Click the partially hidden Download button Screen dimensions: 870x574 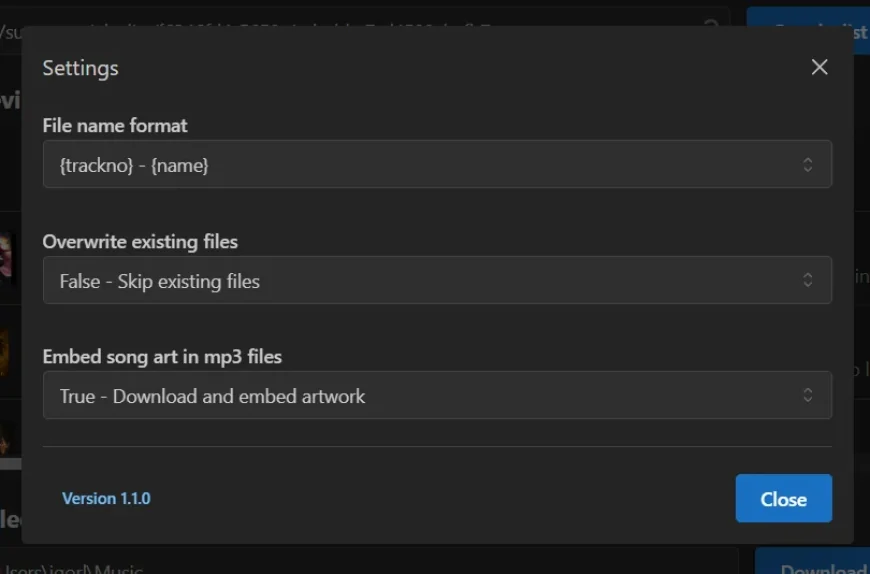pos(812,561)
